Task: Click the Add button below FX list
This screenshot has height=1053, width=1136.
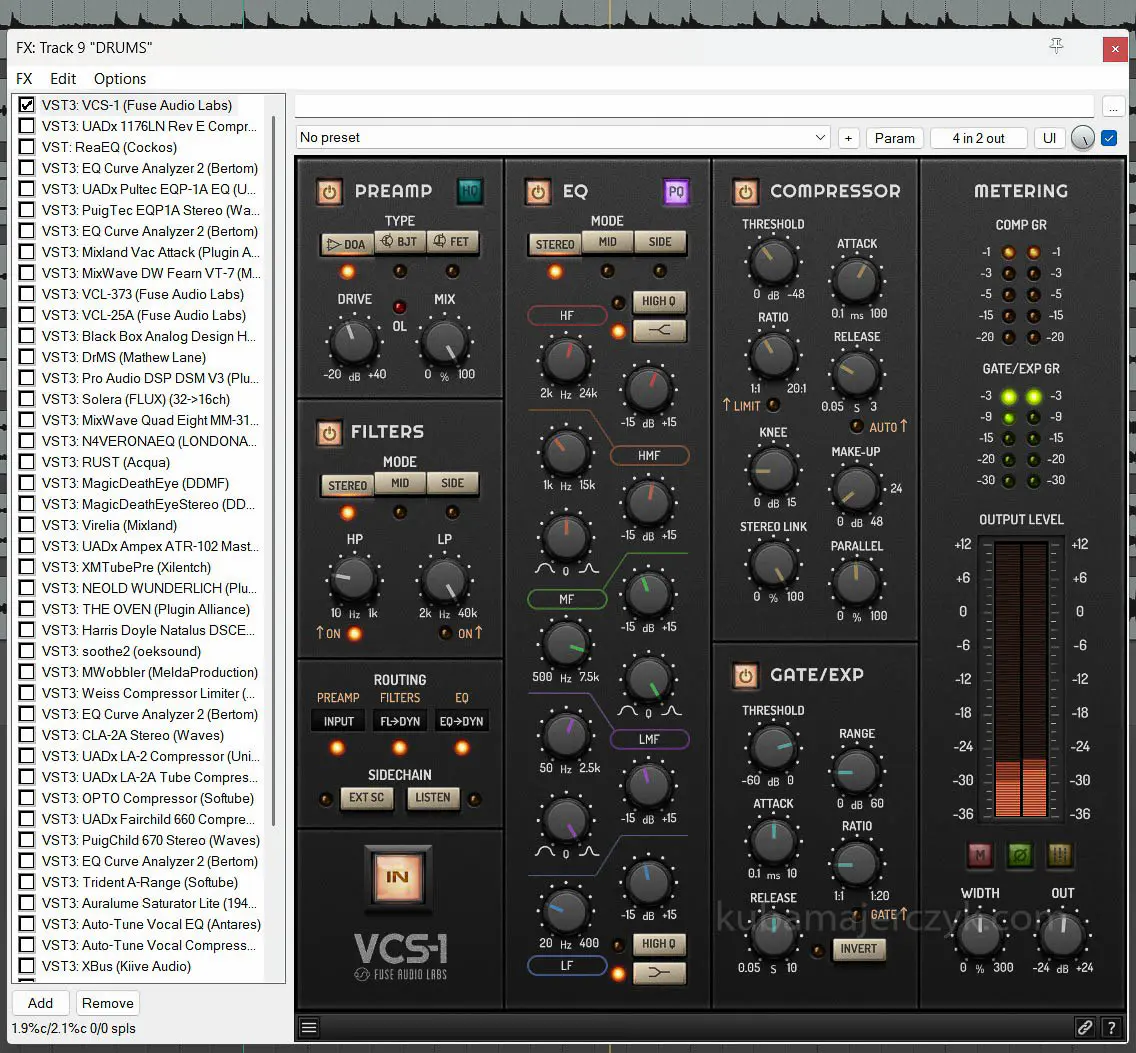Action: (x=40, y=1003)
